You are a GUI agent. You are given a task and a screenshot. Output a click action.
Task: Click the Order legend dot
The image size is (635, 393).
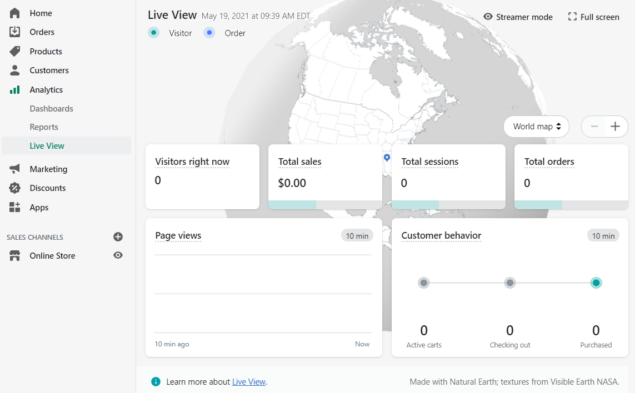click(x=209, y=32)
